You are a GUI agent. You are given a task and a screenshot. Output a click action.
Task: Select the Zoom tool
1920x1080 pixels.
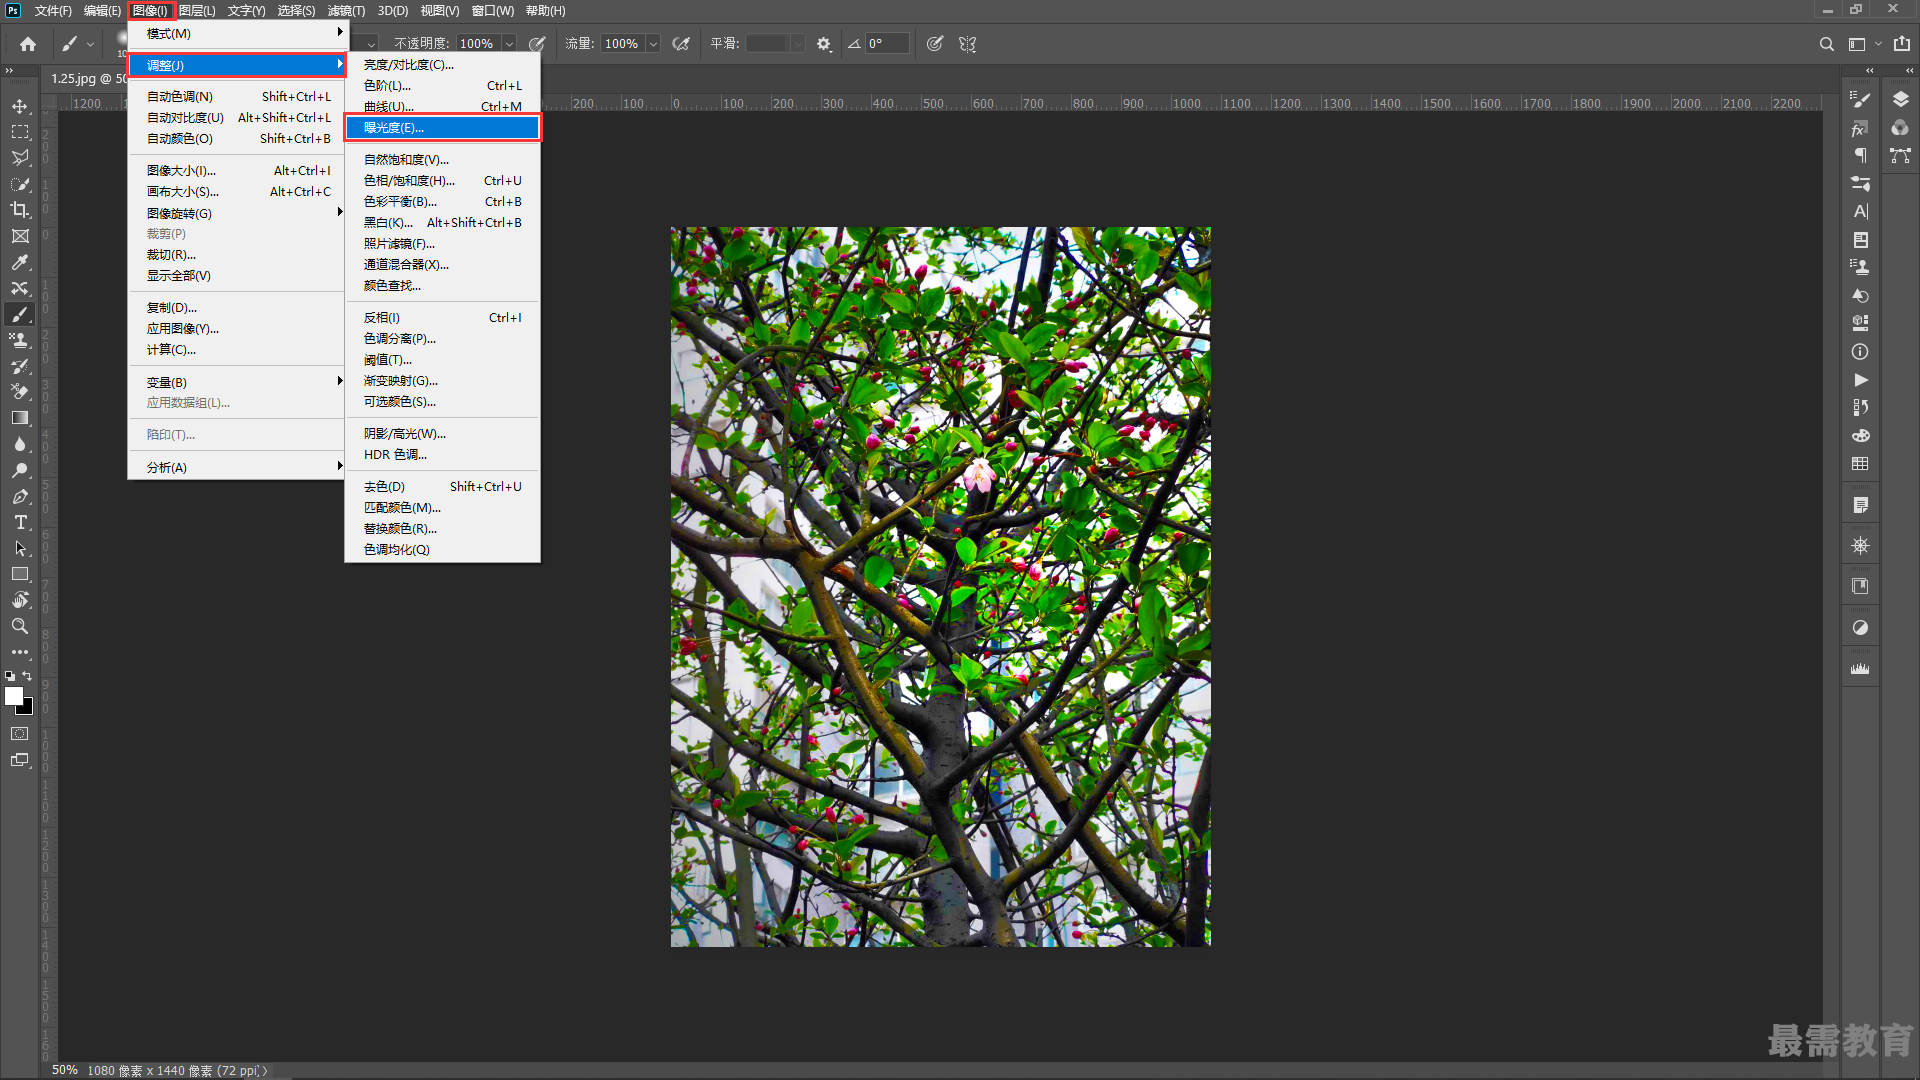20,626
